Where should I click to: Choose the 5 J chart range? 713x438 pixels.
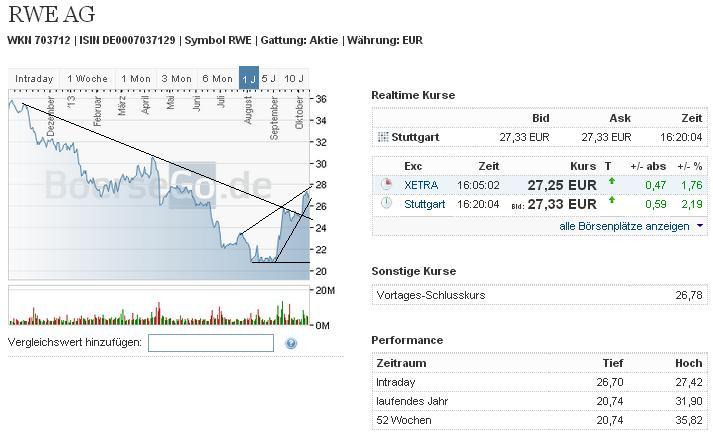pos(269,79)
